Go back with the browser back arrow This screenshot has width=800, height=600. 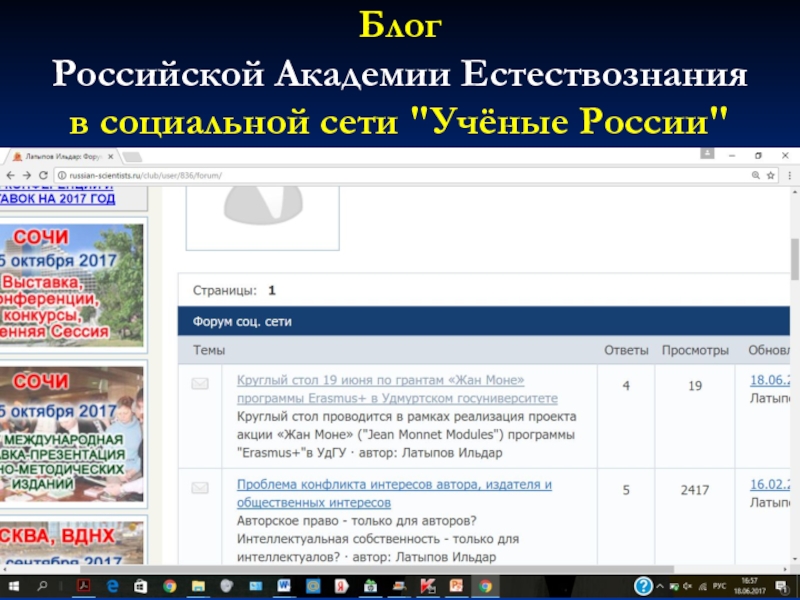click(x=10, y=176)
